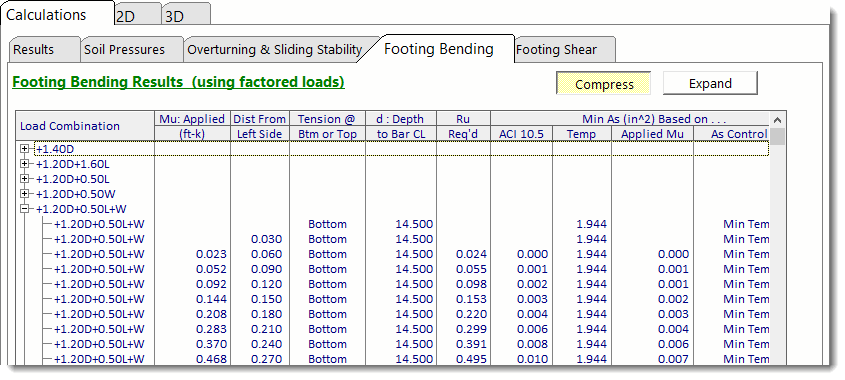
Task: Click the Dist From Left Side header
Action: tap(260, 126)
